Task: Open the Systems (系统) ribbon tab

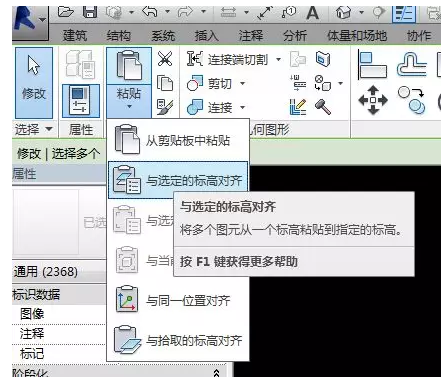Action: click(x=163, y=35)
